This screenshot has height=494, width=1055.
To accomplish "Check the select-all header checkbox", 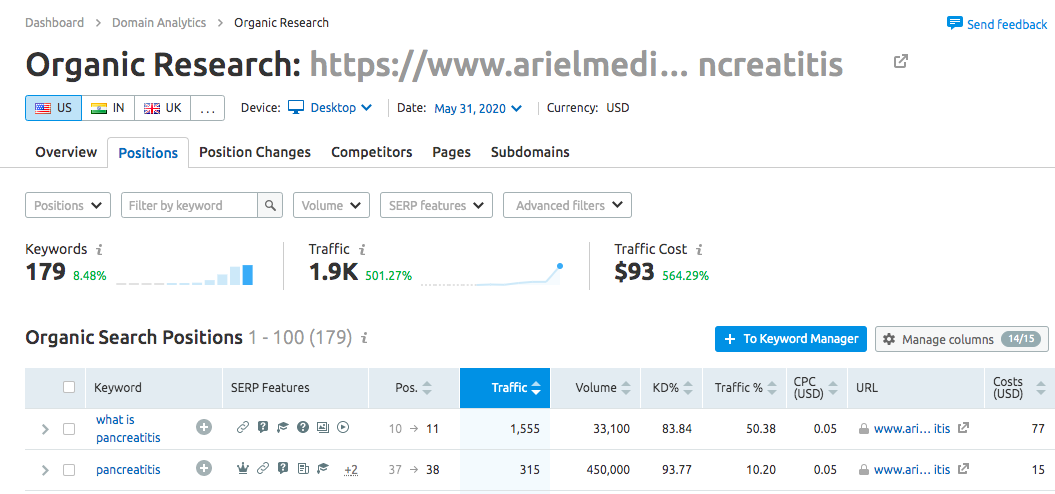I will click(69, 387).
